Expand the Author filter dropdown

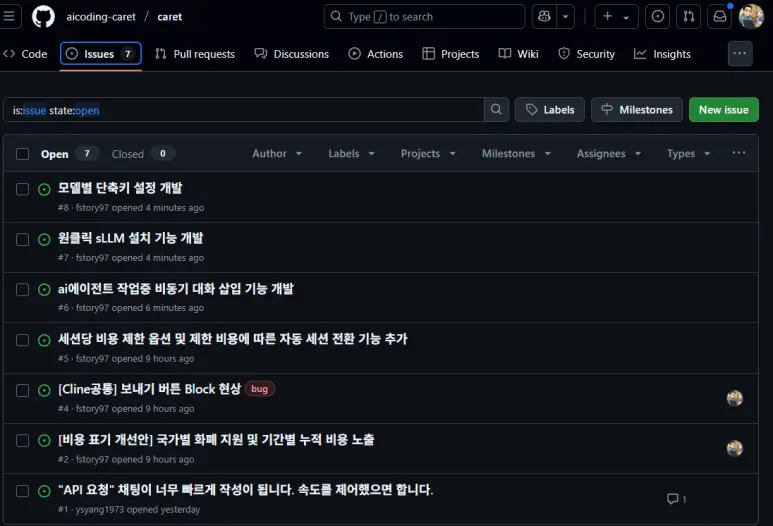click(x=277, y=154)
